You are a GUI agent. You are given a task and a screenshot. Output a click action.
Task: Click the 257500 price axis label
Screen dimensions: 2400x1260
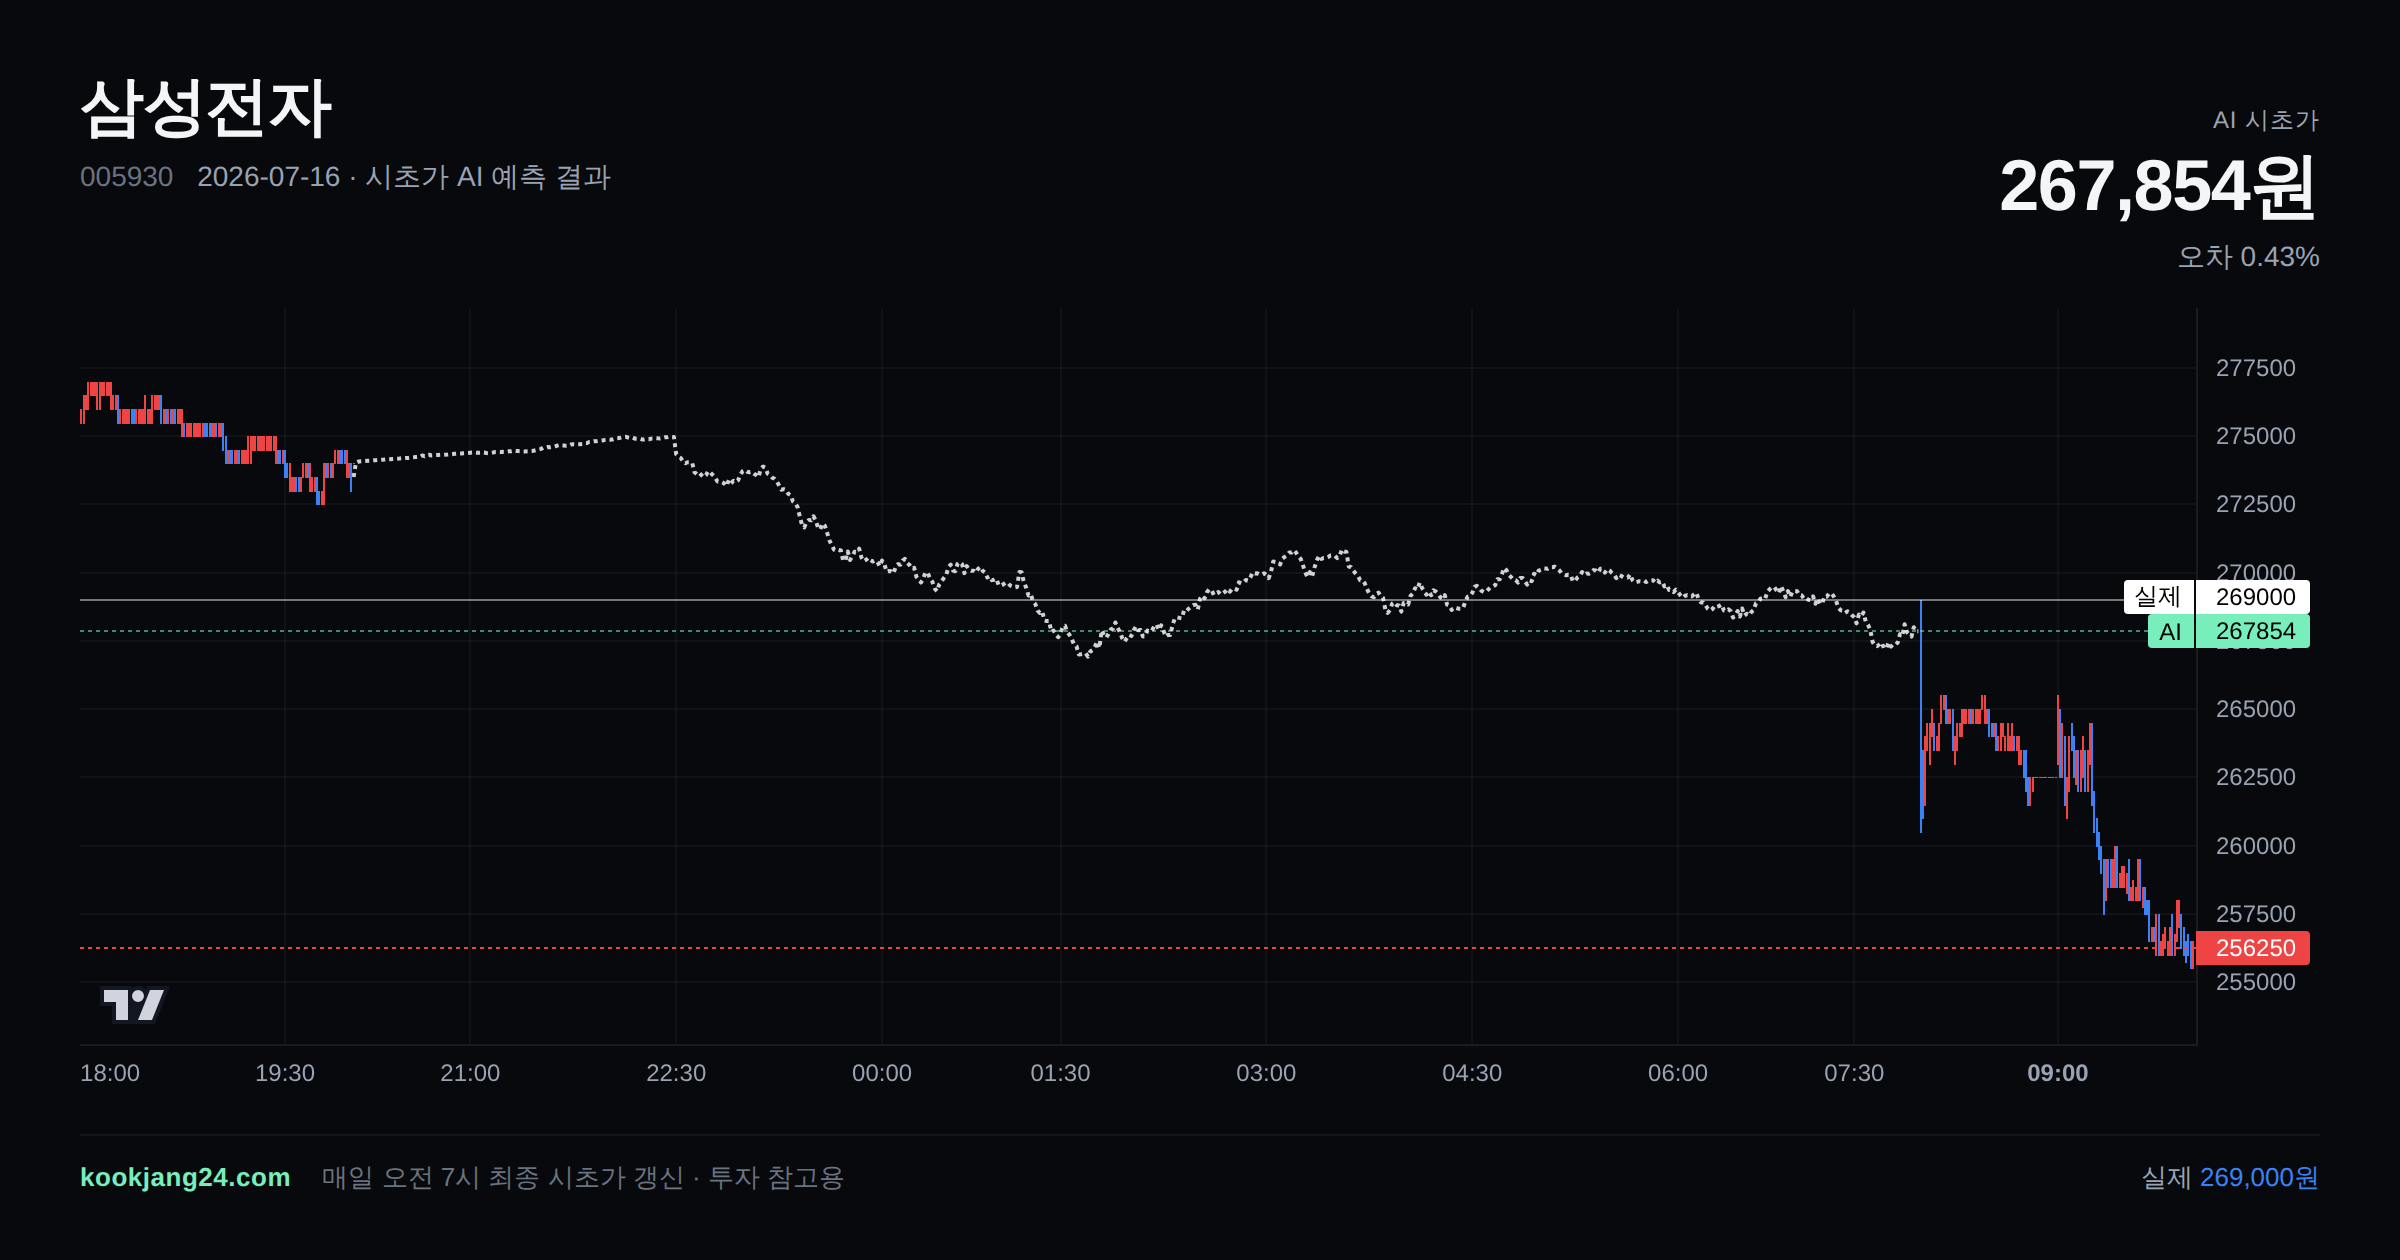point(2255,914)
